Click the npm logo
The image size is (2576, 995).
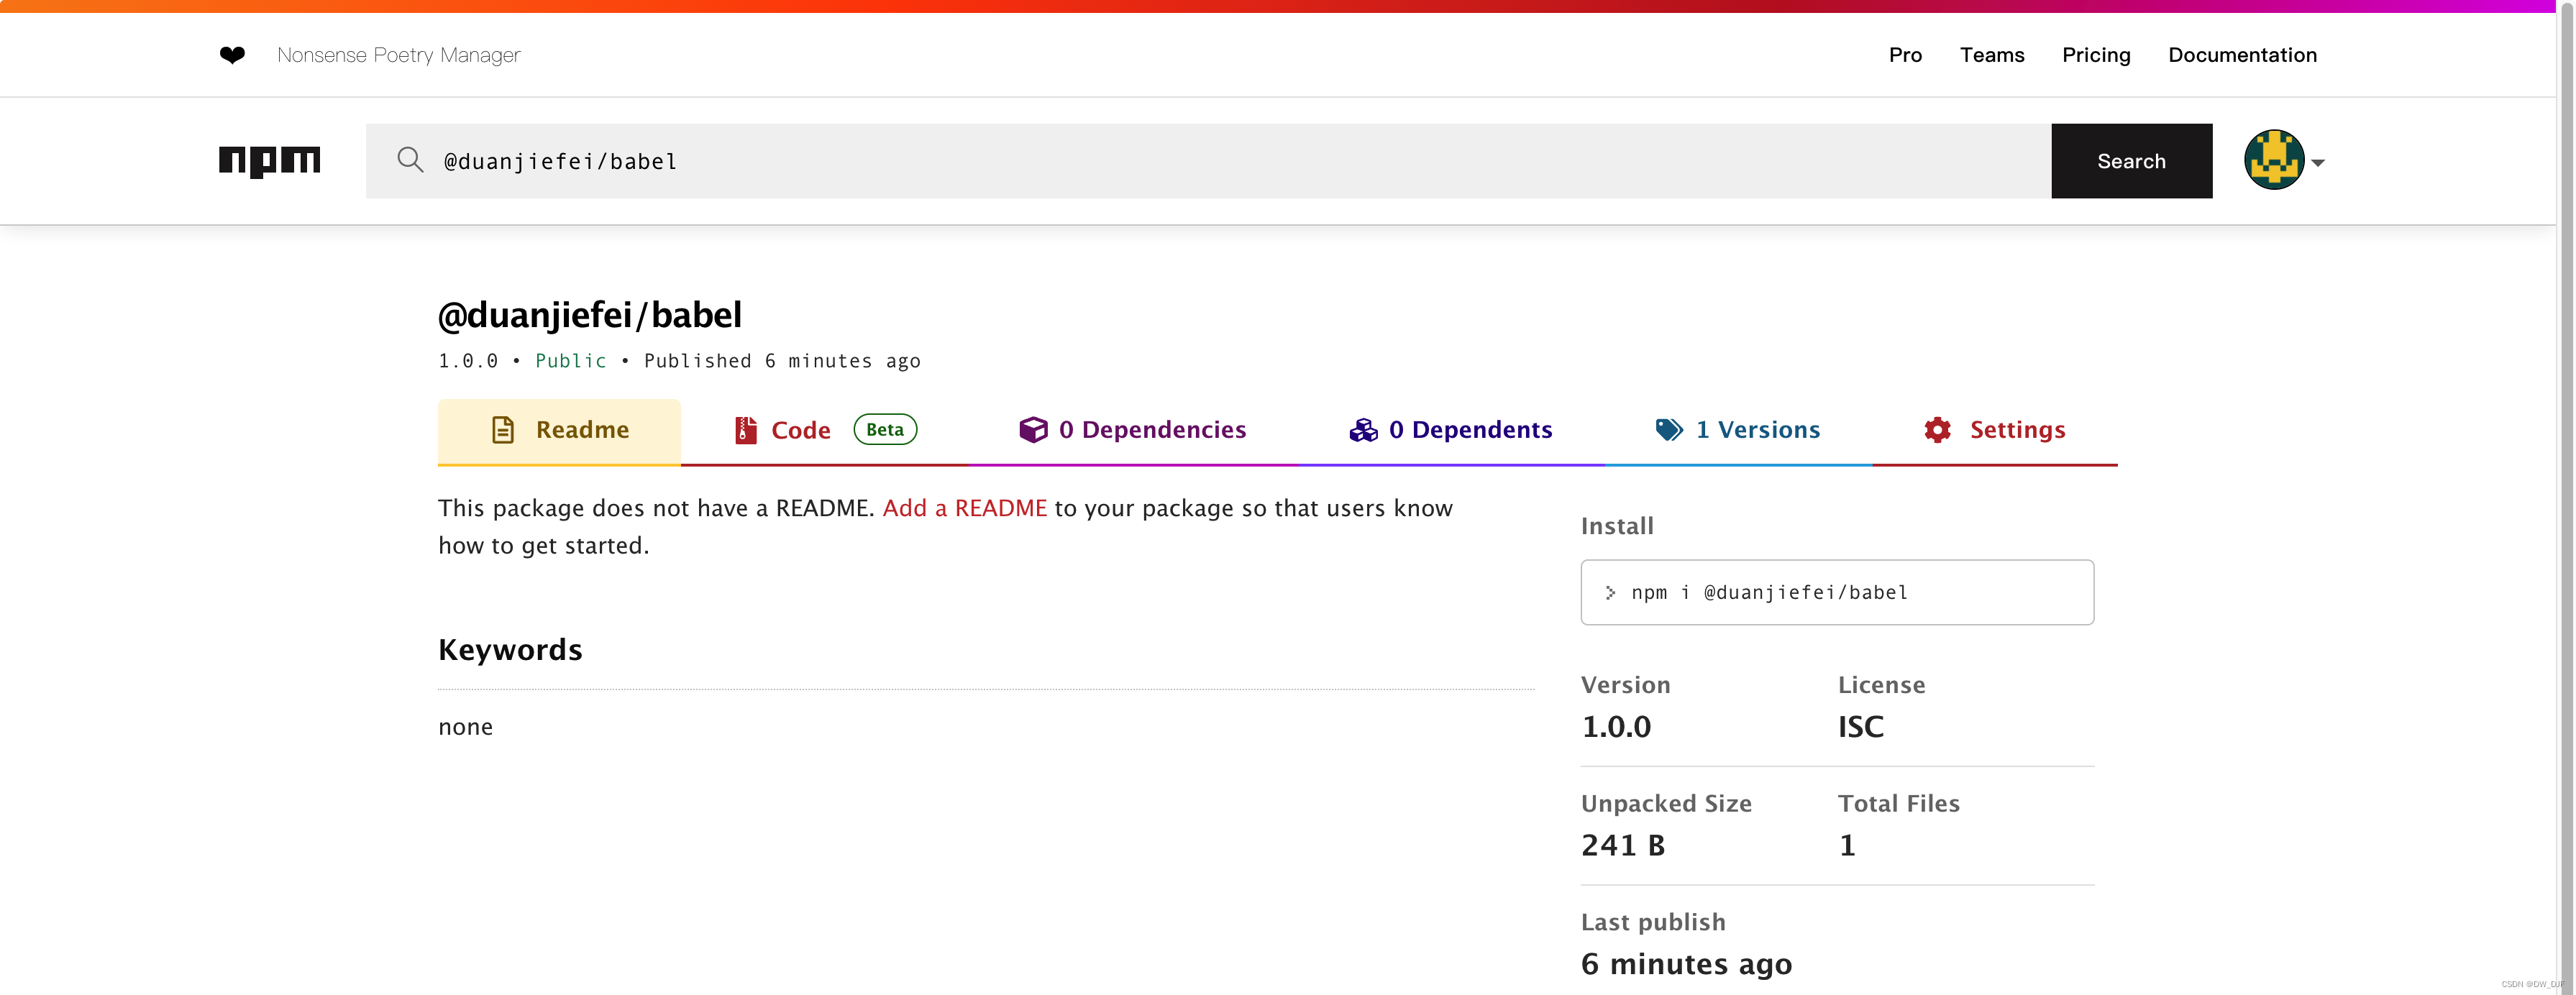click(269, 161)
